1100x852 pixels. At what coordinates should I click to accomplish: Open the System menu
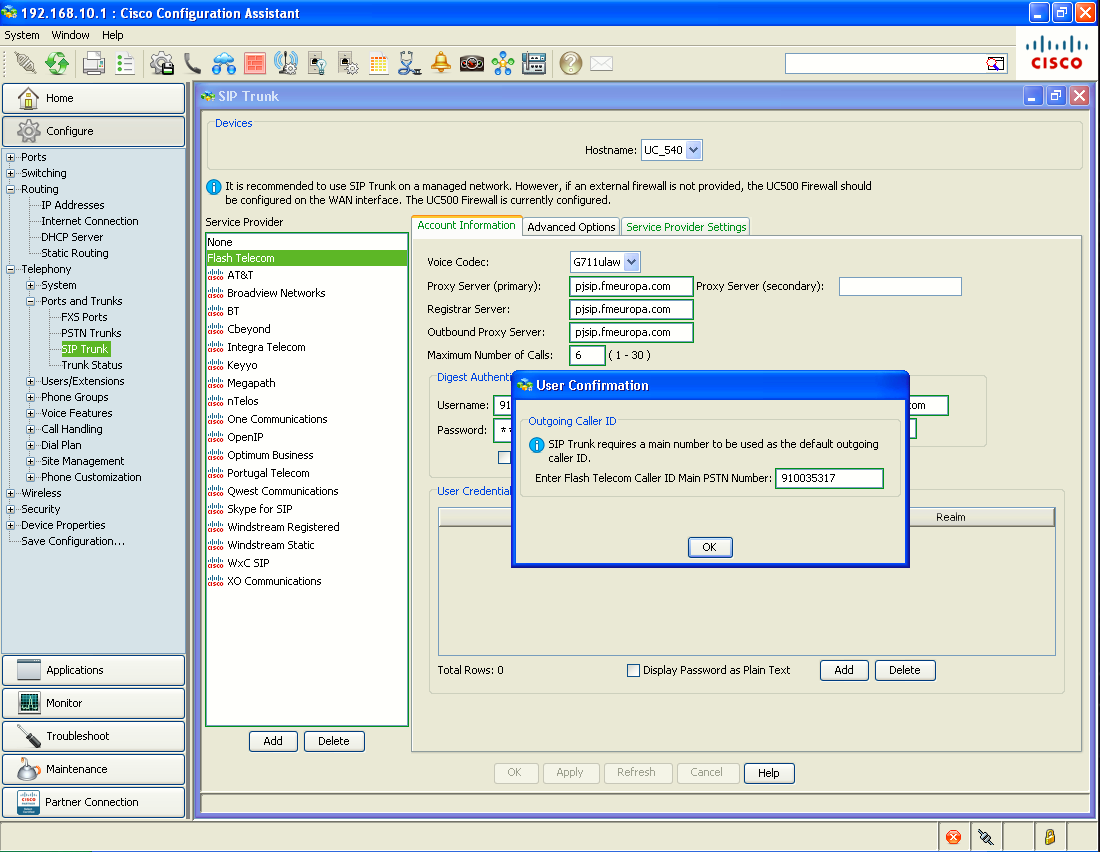[x=22, y=35]
